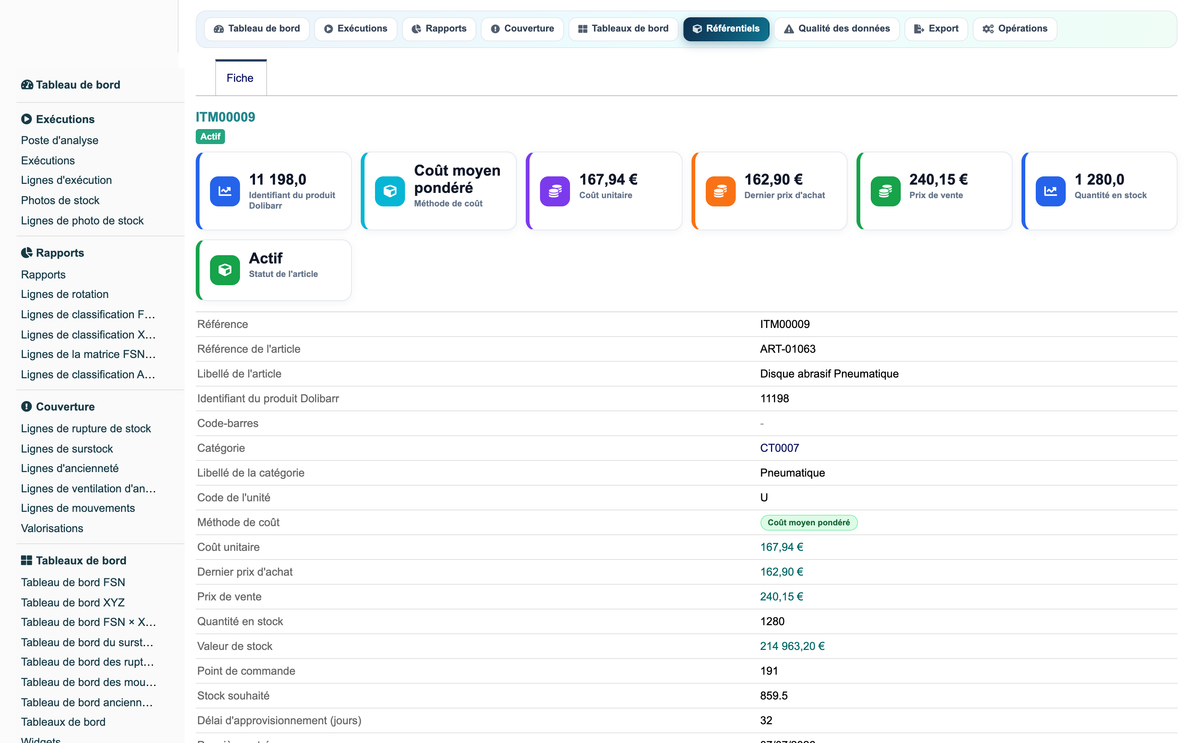This screenshot has height=743, width=1200.
Task: Open the sidebar Exécutions sub-link
Action: (48, 161)
